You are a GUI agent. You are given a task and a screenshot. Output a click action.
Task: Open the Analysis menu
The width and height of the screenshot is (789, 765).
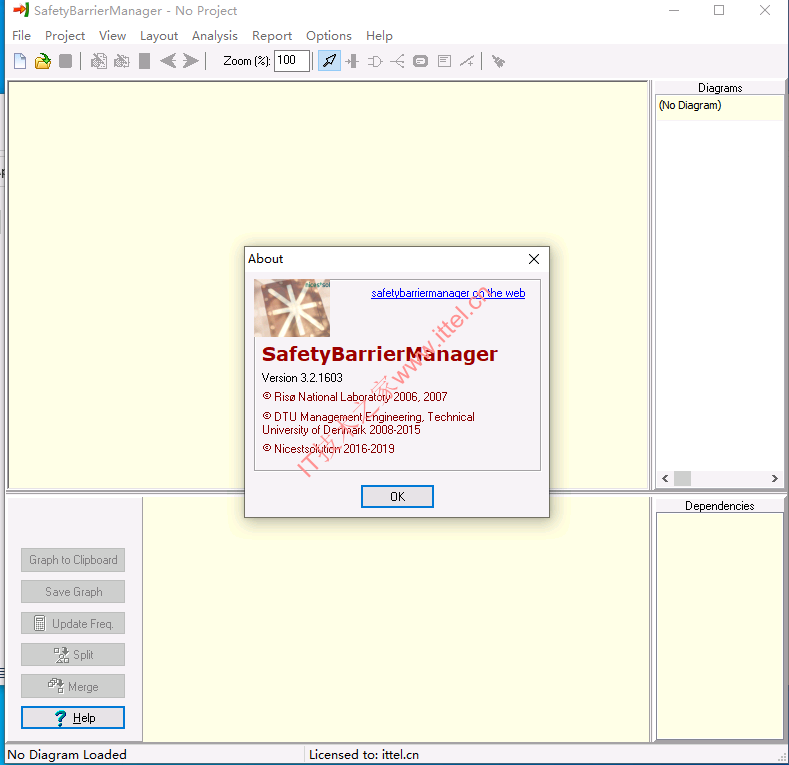tap(215, 36)
